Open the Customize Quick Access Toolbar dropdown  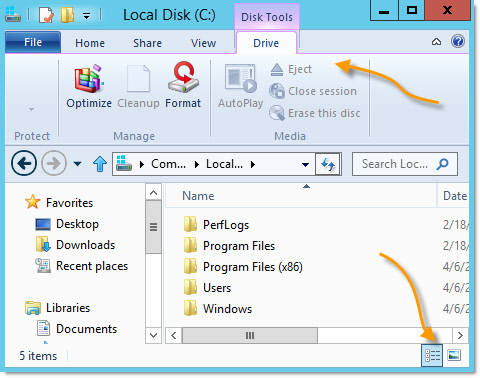(86, 16)
